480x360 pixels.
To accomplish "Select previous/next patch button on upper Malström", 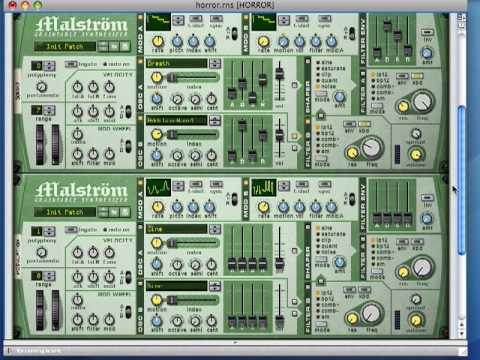I will click(x=103, y=46).
